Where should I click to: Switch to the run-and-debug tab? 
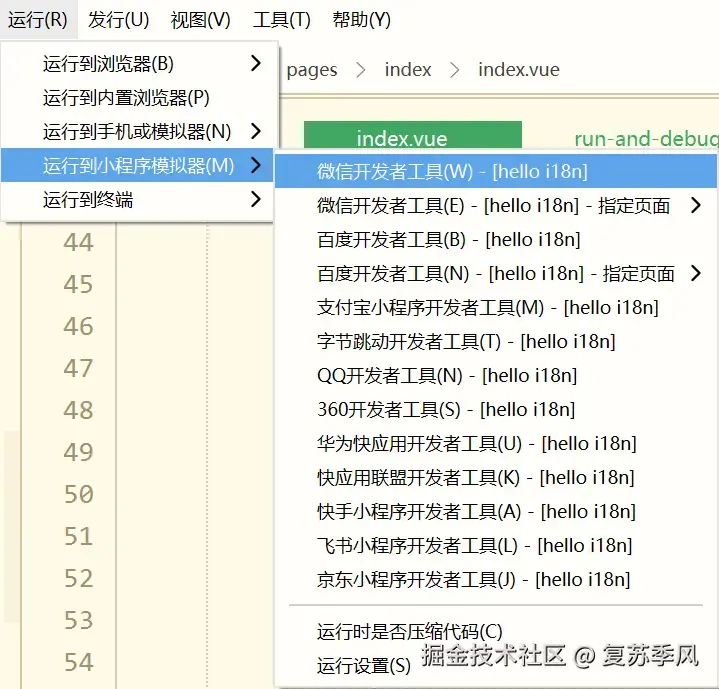point(646,138)
